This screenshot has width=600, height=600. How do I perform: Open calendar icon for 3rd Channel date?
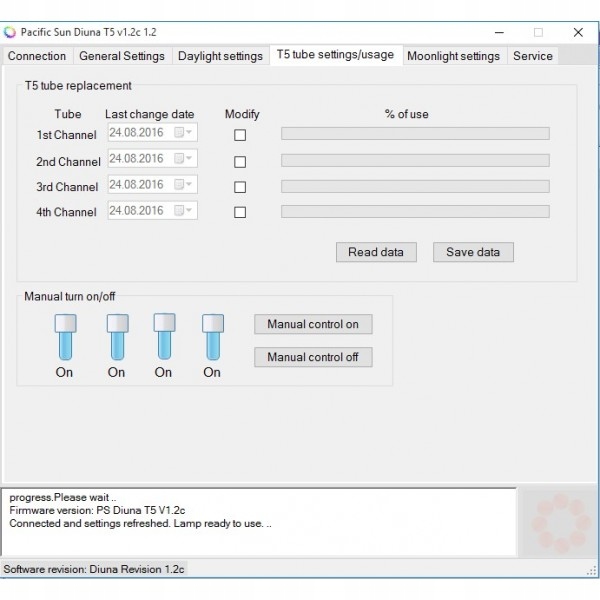179,184
